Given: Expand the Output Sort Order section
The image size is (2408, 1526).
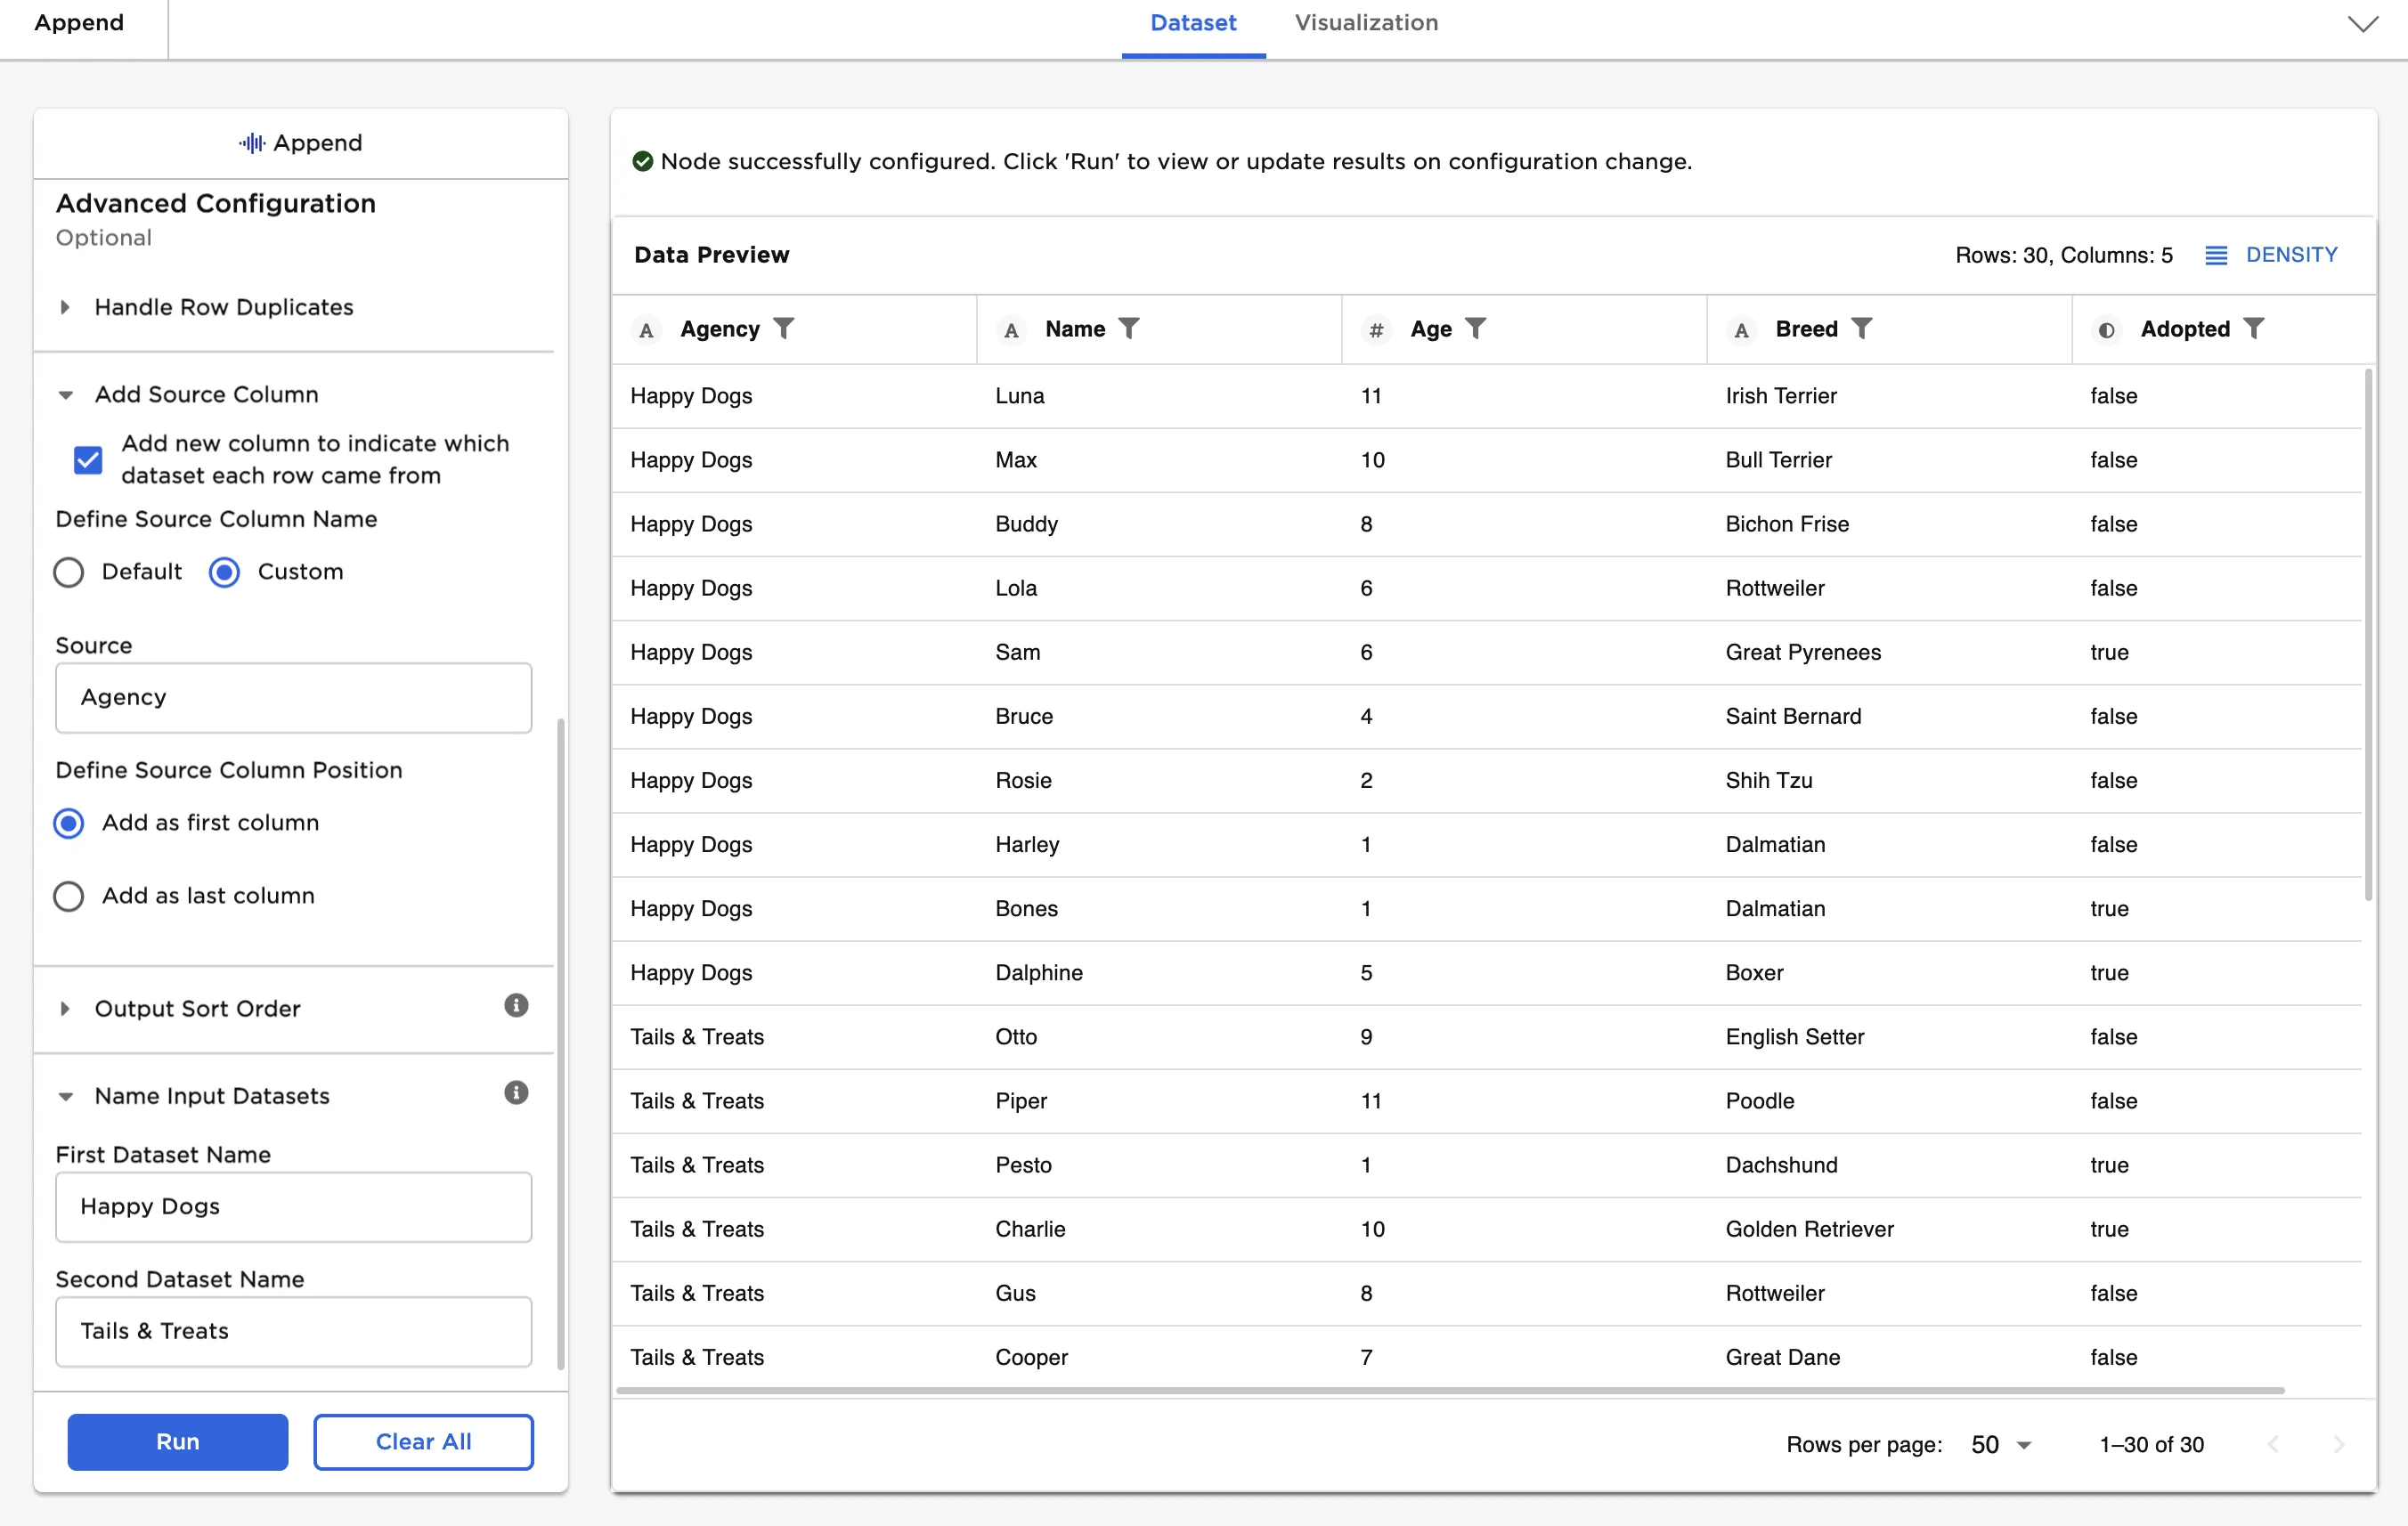Looking at the screenshot, I should point(65,1009).
